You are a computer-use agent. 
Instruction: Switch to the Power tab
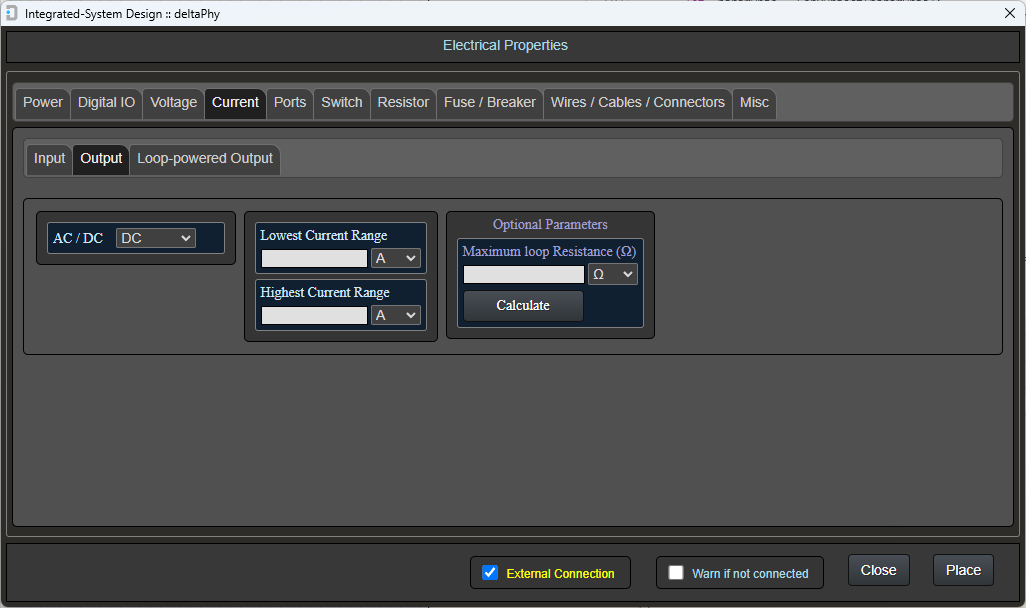click(x=43, y=103)
